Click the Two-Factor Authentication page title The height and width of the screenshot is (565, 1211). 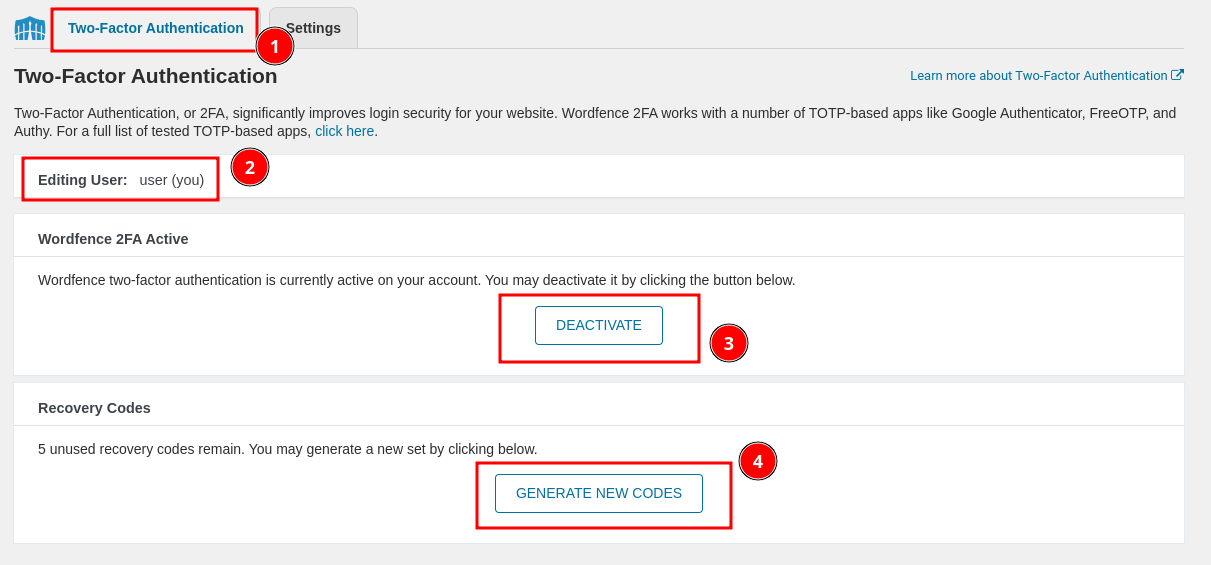(146, 76)
